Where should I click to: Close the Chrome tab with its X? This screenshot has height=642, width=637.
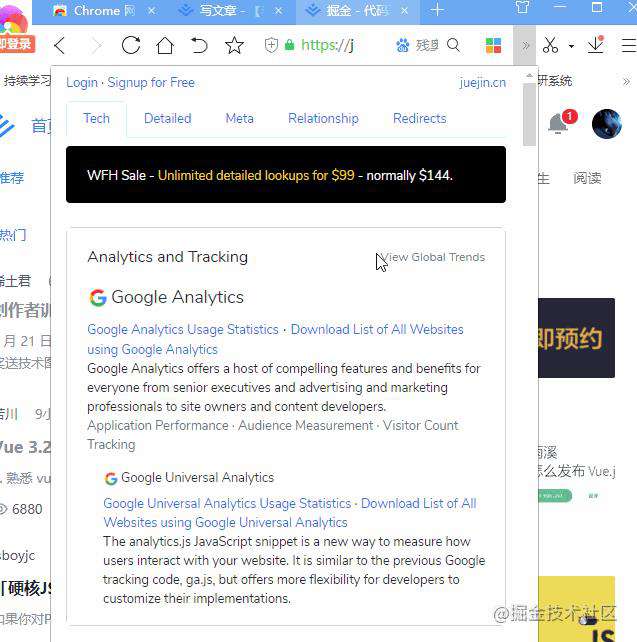coord(151,11)
